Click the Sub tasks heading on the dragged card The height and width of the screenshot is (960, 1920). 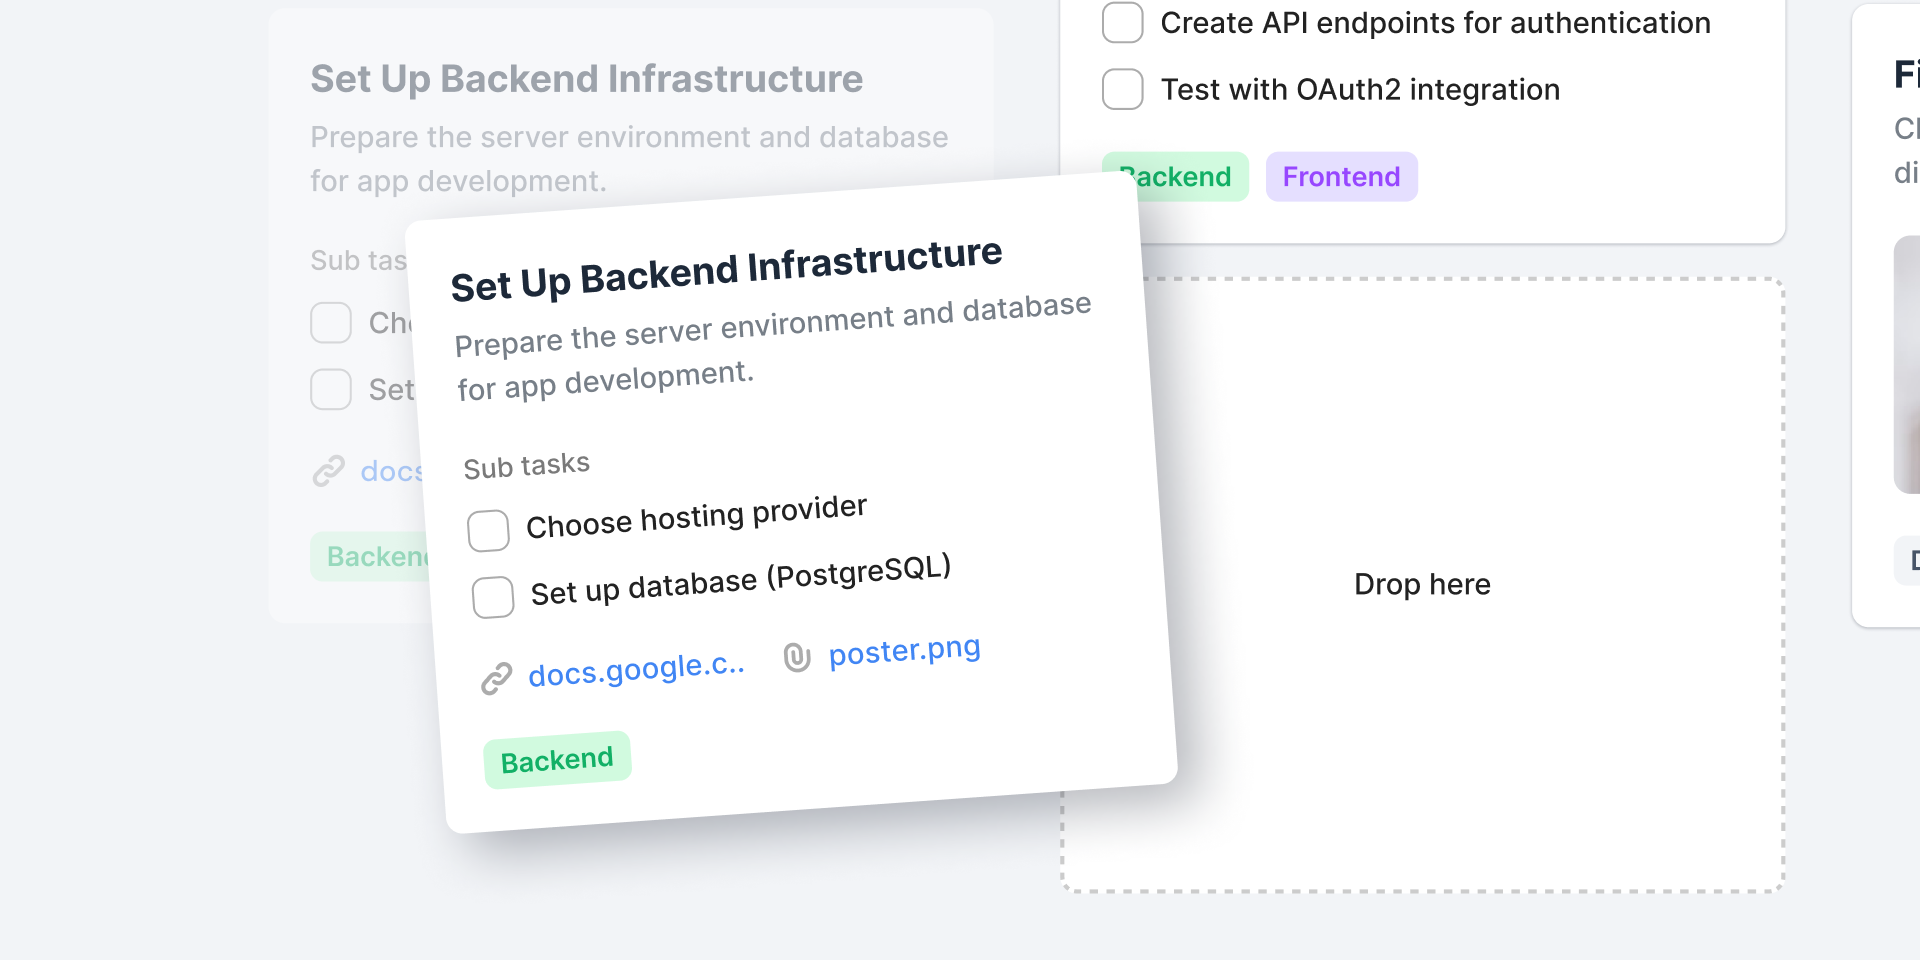526,464
